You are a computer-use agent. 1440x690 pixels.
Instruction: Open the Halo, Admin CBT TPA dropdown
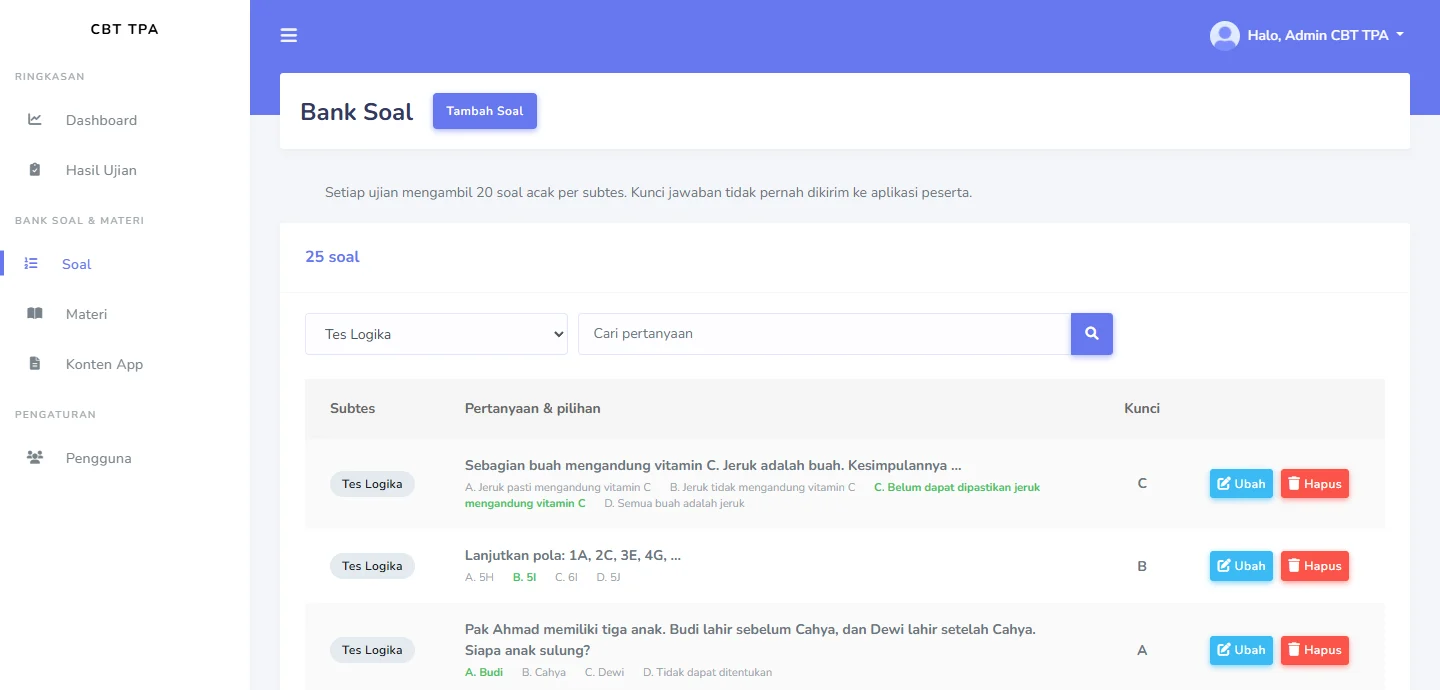coord(1307,36)
